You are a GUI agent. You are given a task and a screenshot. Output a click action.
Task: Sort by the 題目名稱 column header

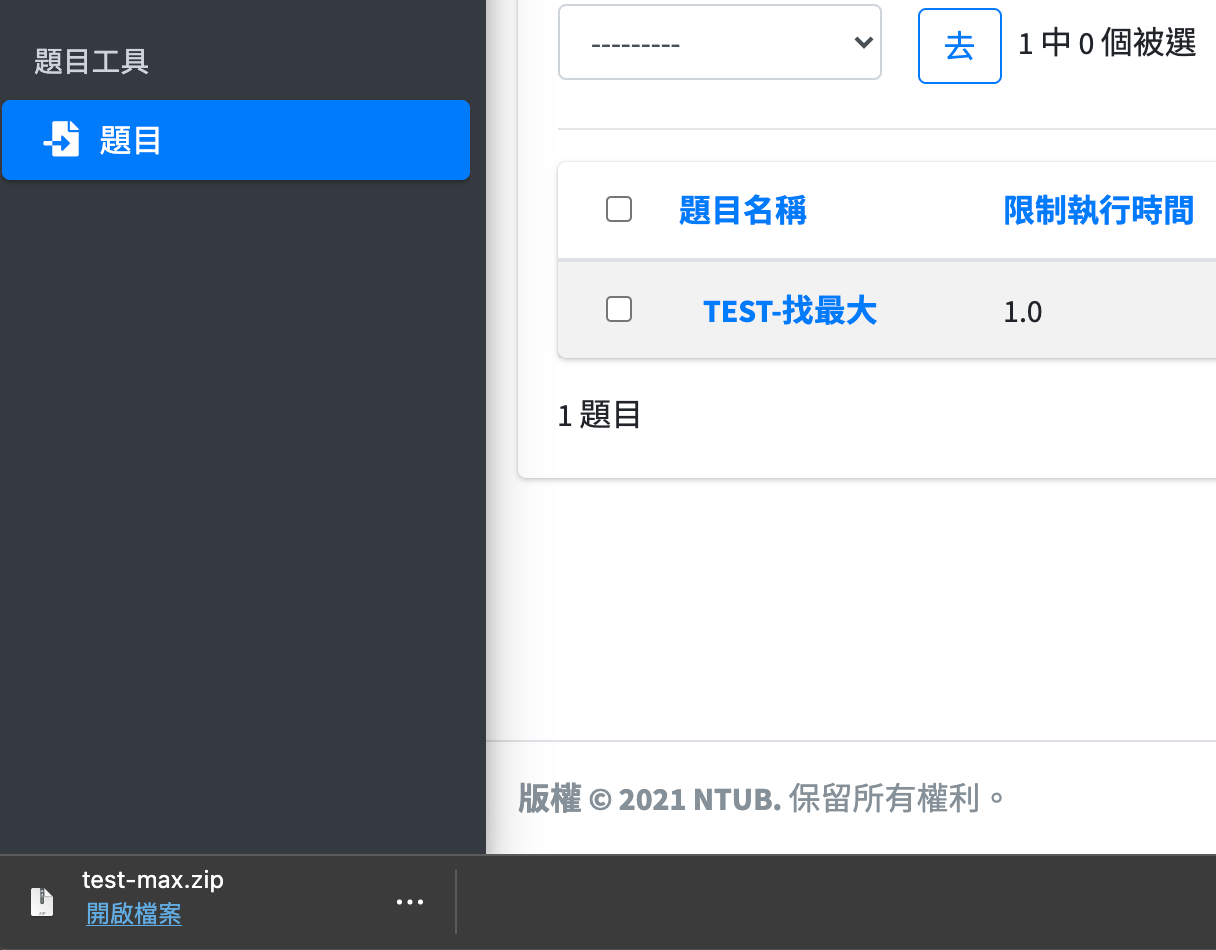point(742,211)
